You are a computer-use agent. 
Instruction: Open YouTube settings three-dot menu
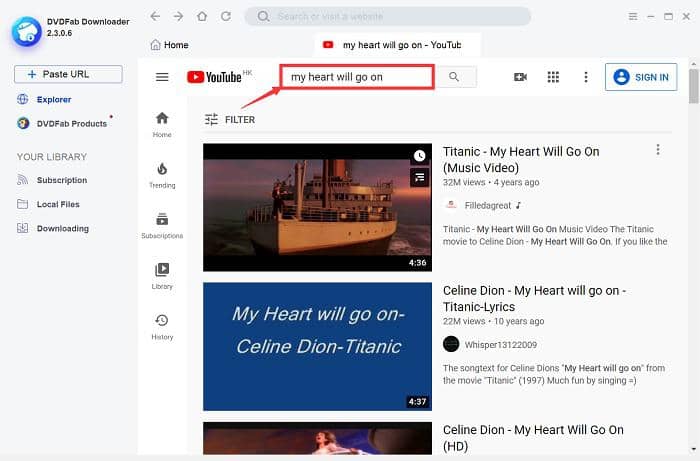tap(586, 77)
